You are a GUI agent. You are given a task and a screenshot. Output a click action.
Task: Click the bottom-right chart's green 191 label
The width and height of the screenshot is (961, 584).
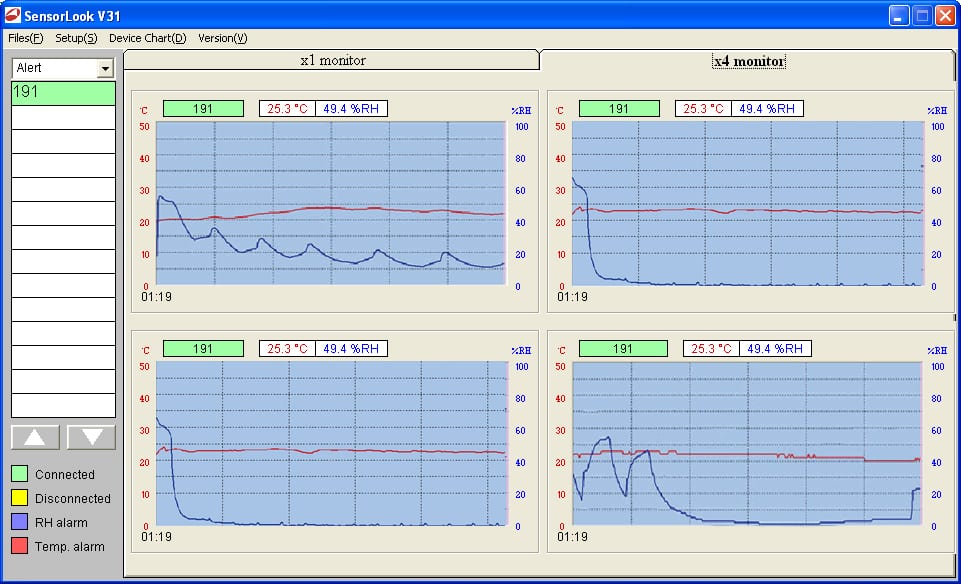pyautogui.click(x=623, y=348)
